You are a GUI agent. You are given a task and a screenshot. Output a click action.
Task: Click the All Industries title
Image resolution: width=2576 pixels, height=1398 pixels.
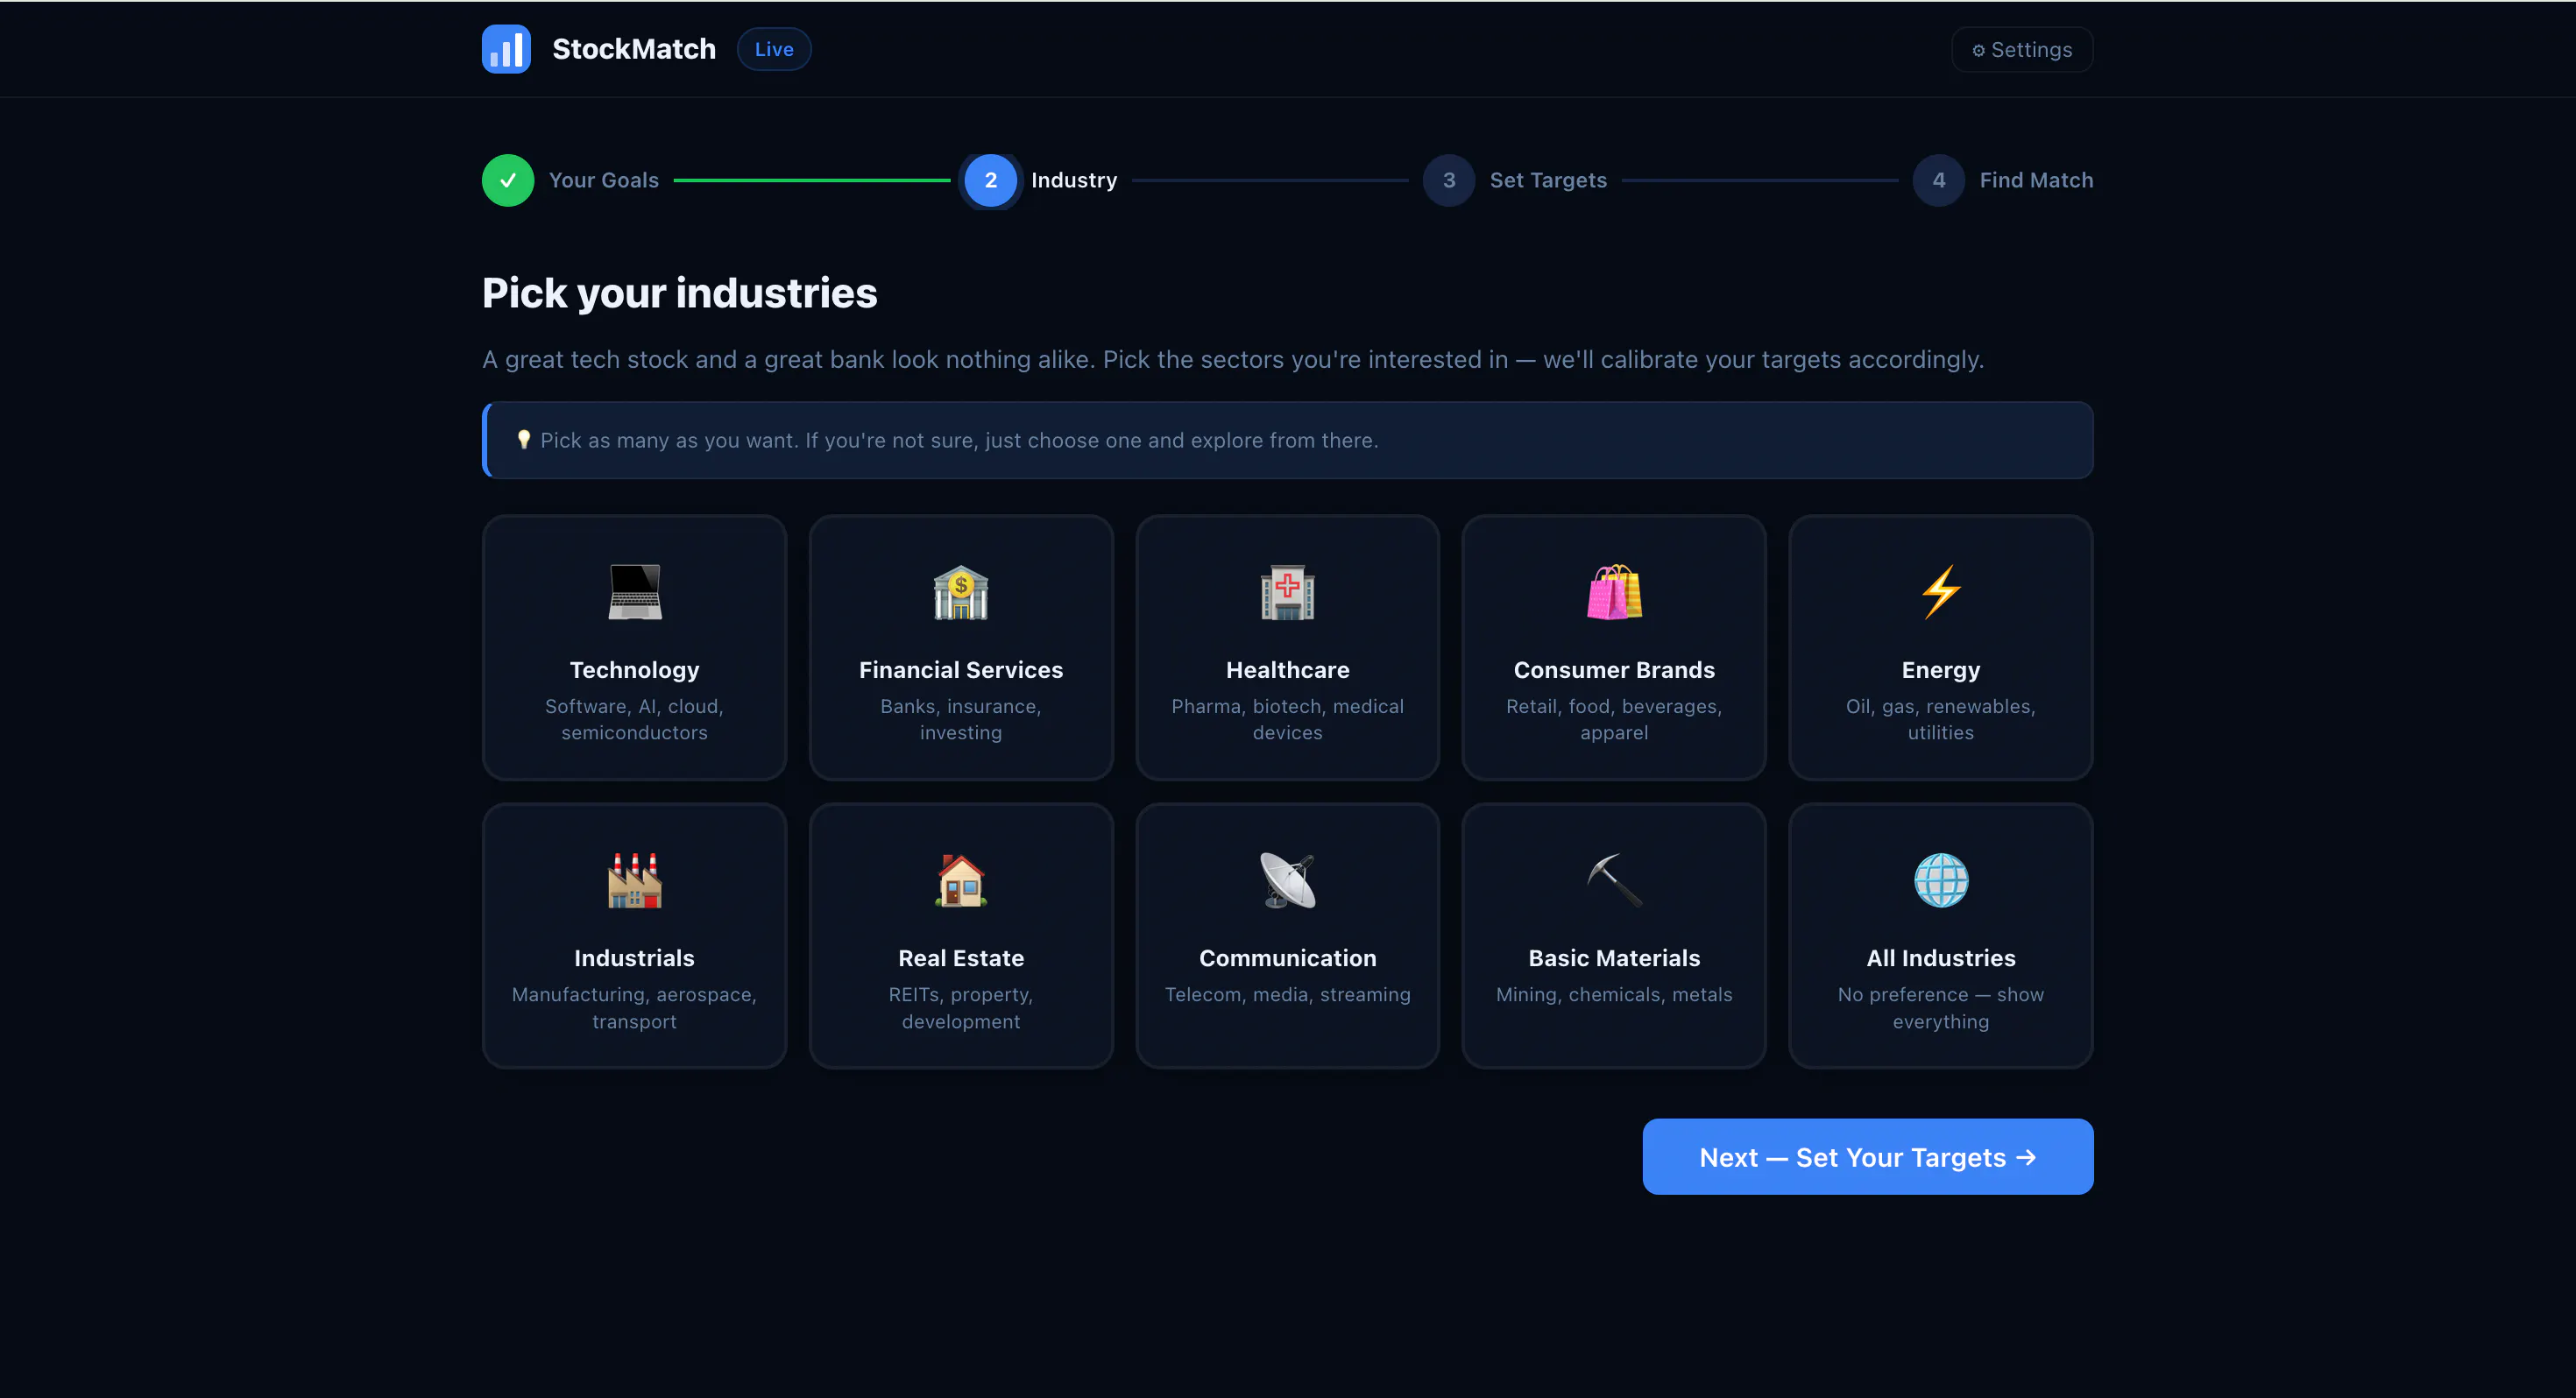pos(1941,958)
